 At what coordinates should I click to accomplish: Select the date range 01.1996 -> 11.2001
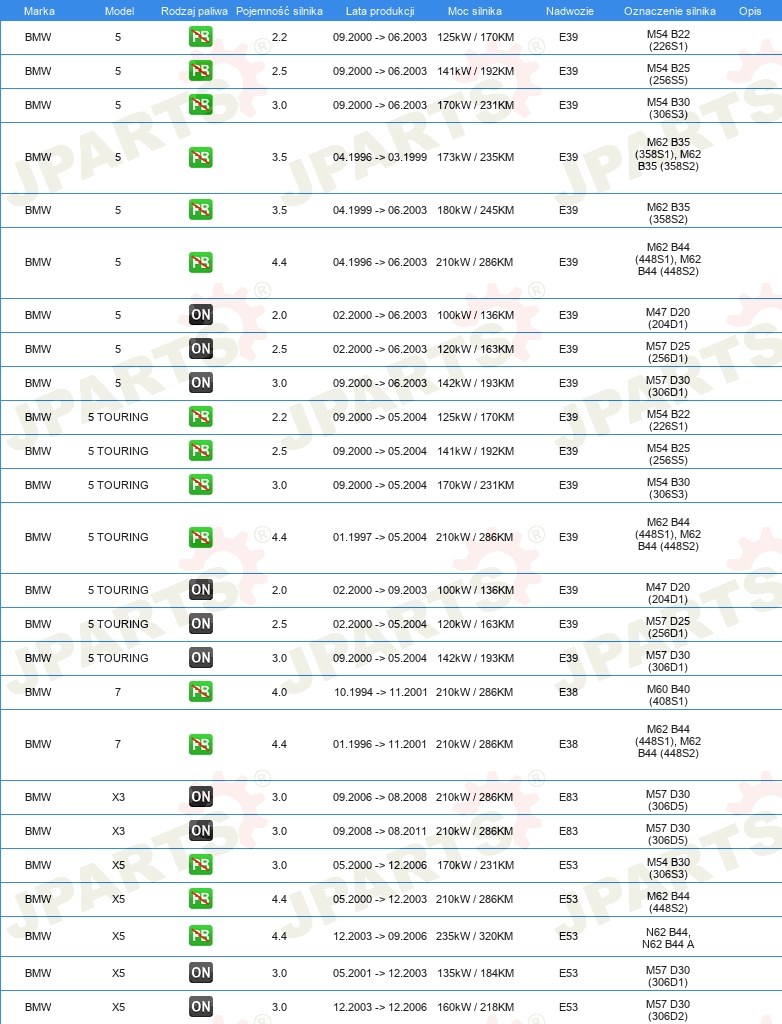(x=380, y=744)
